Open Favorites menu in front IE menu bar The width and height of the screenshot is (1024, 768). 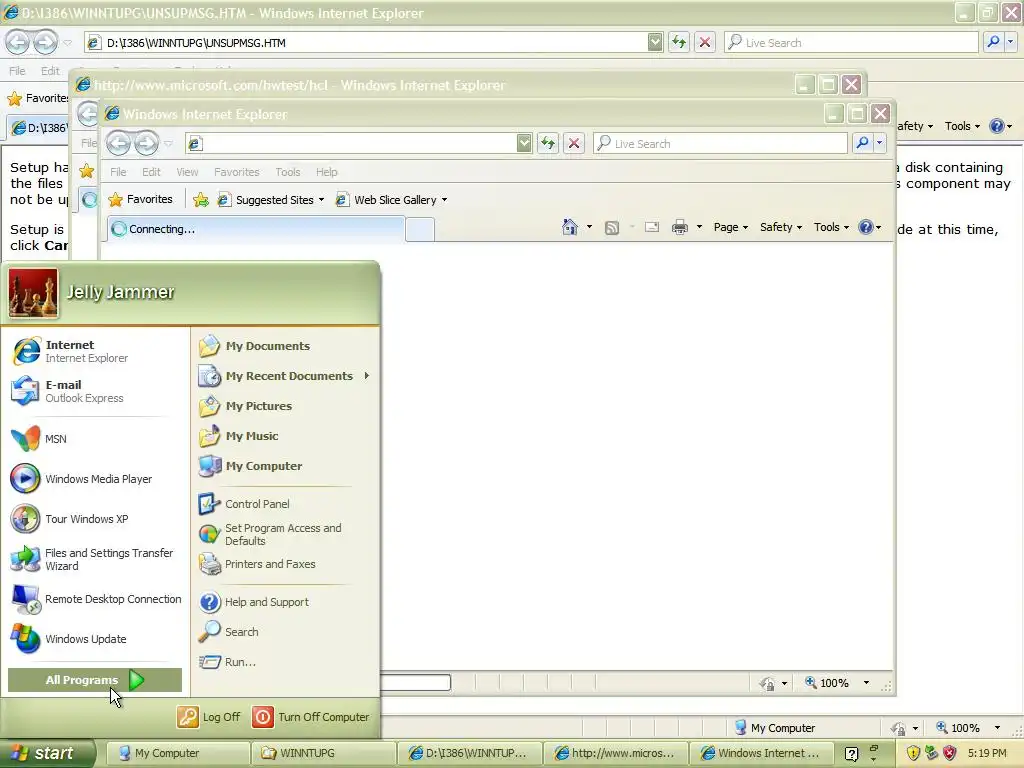(x=236, y=172)
